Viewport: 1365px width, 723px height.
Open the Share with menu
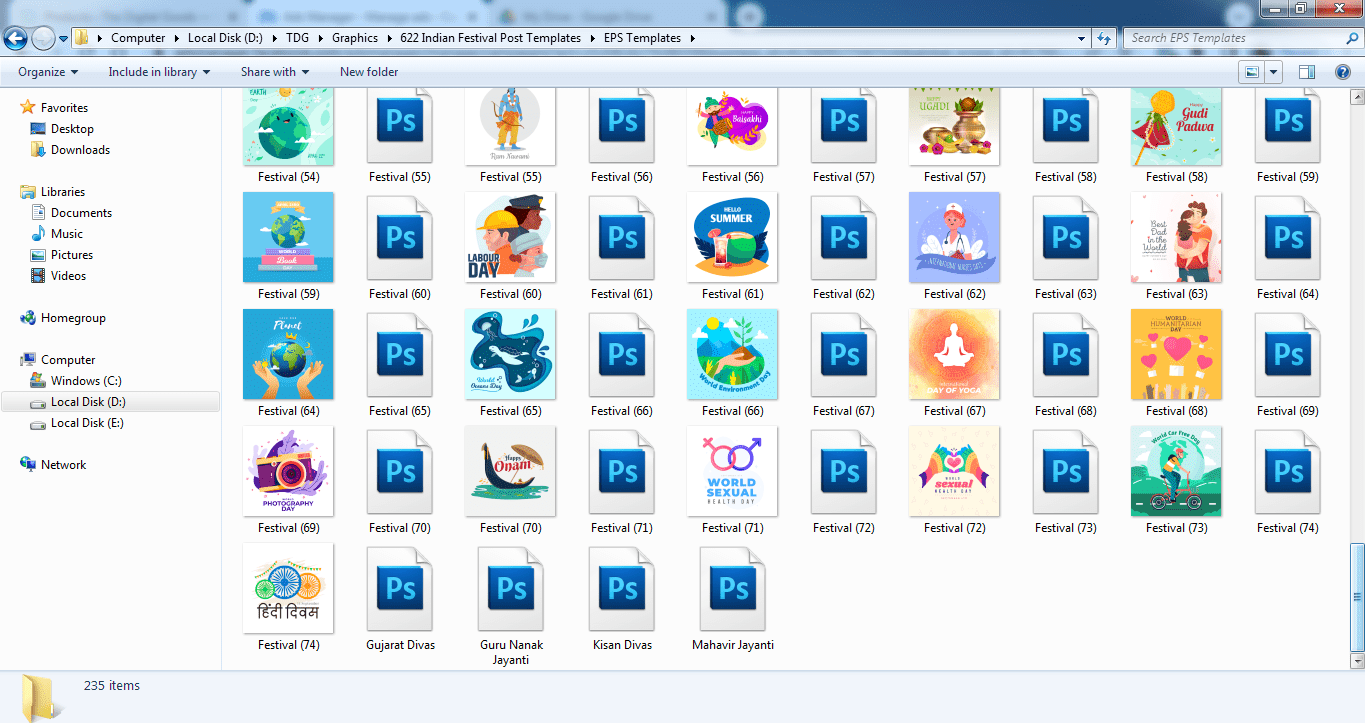[274, 72]
